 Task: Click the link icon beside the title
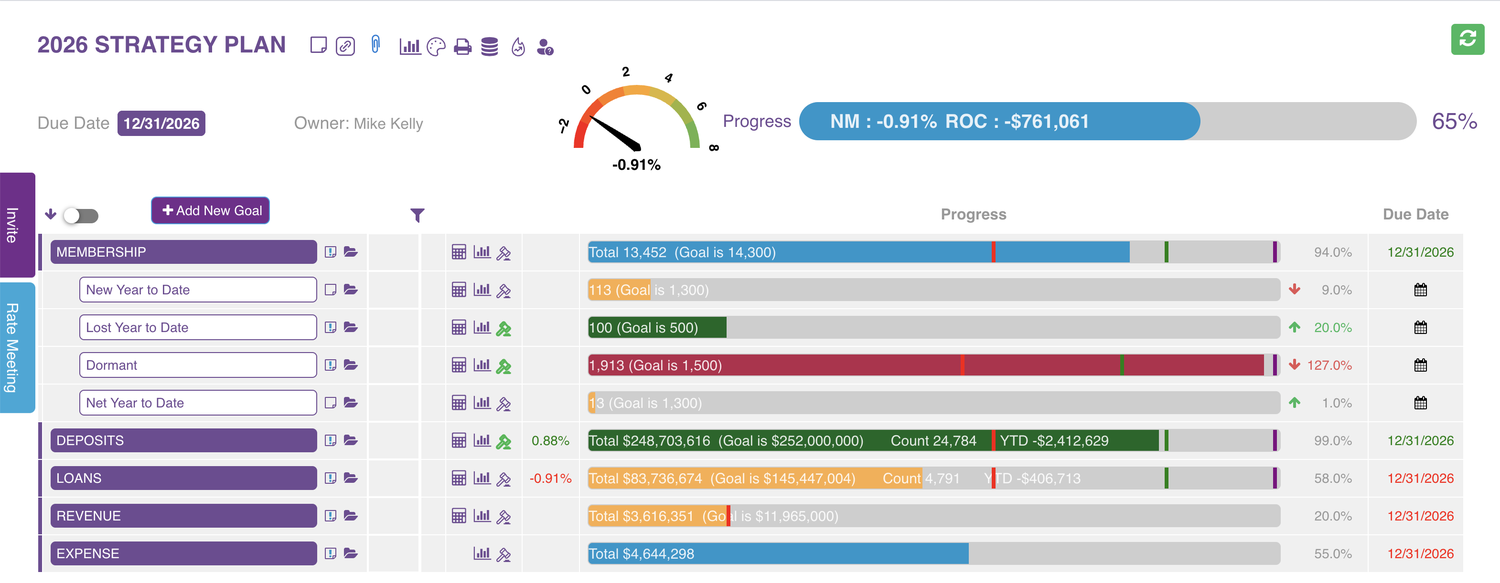tap(345, 46)
